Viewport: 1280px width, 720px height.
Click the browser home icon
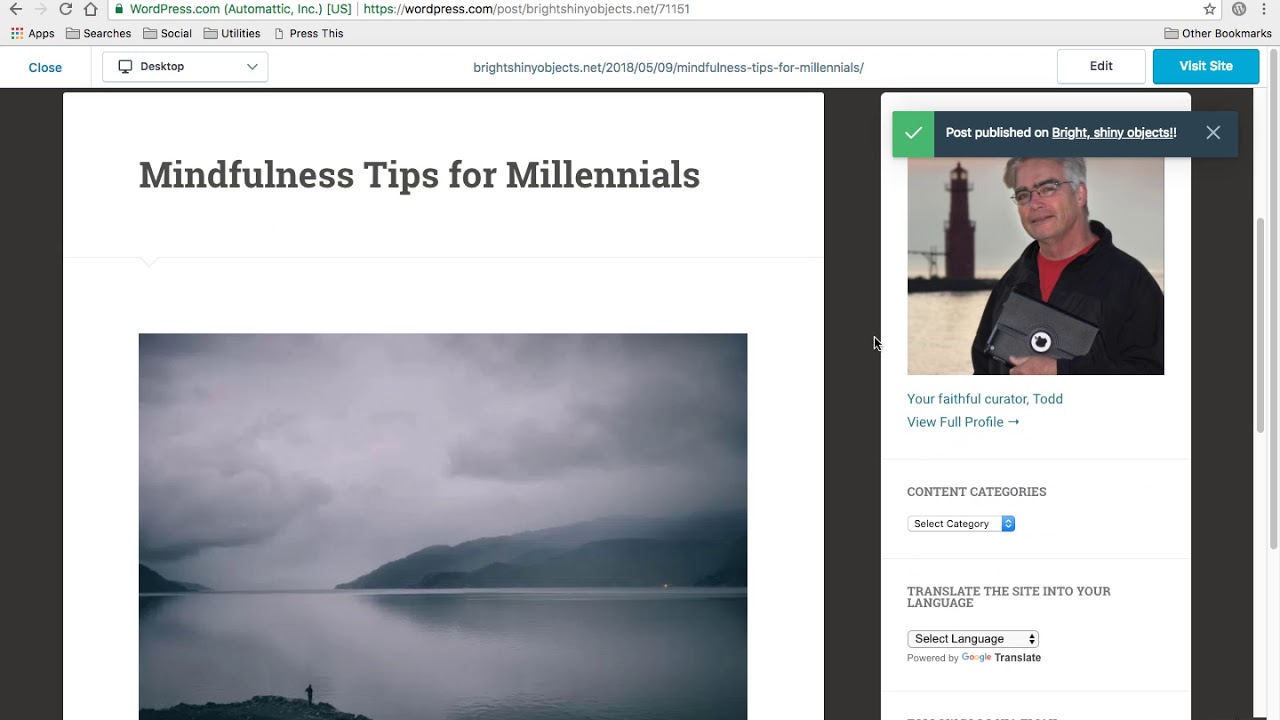tap(91, 9)
